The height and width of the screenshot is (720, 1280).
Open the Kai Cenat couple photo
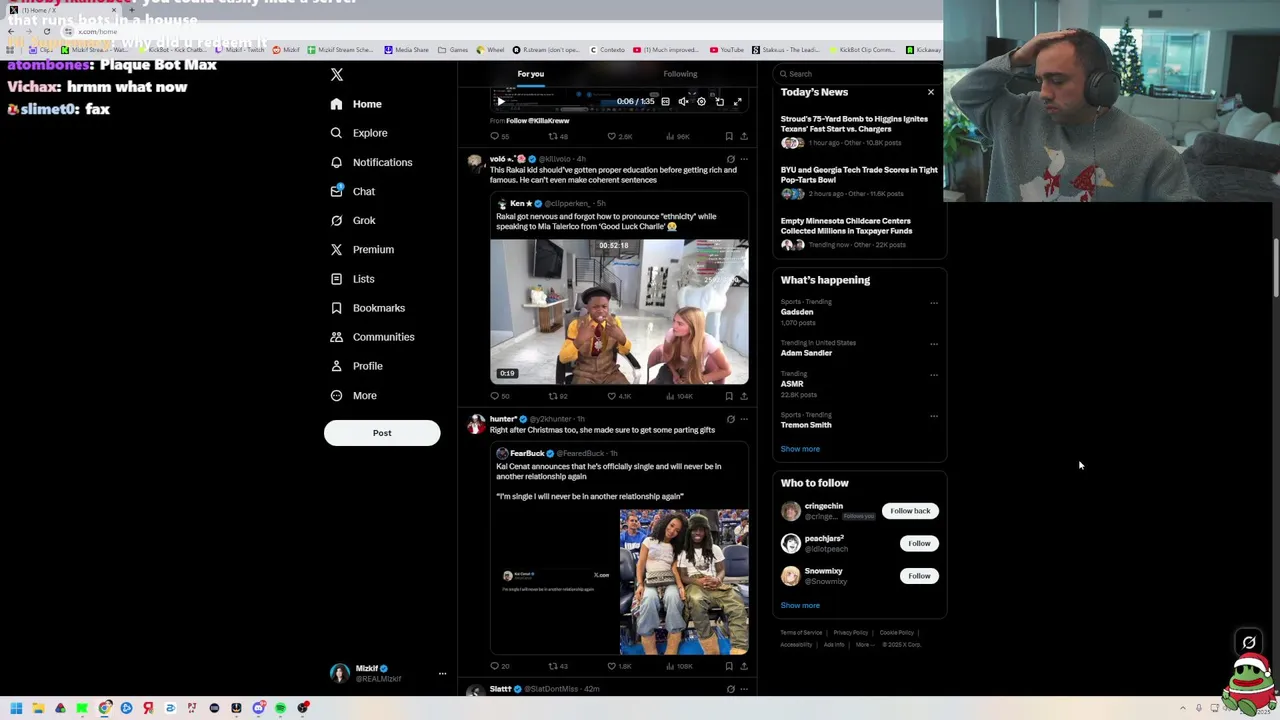pyautogui.click(x=684, y=582)
